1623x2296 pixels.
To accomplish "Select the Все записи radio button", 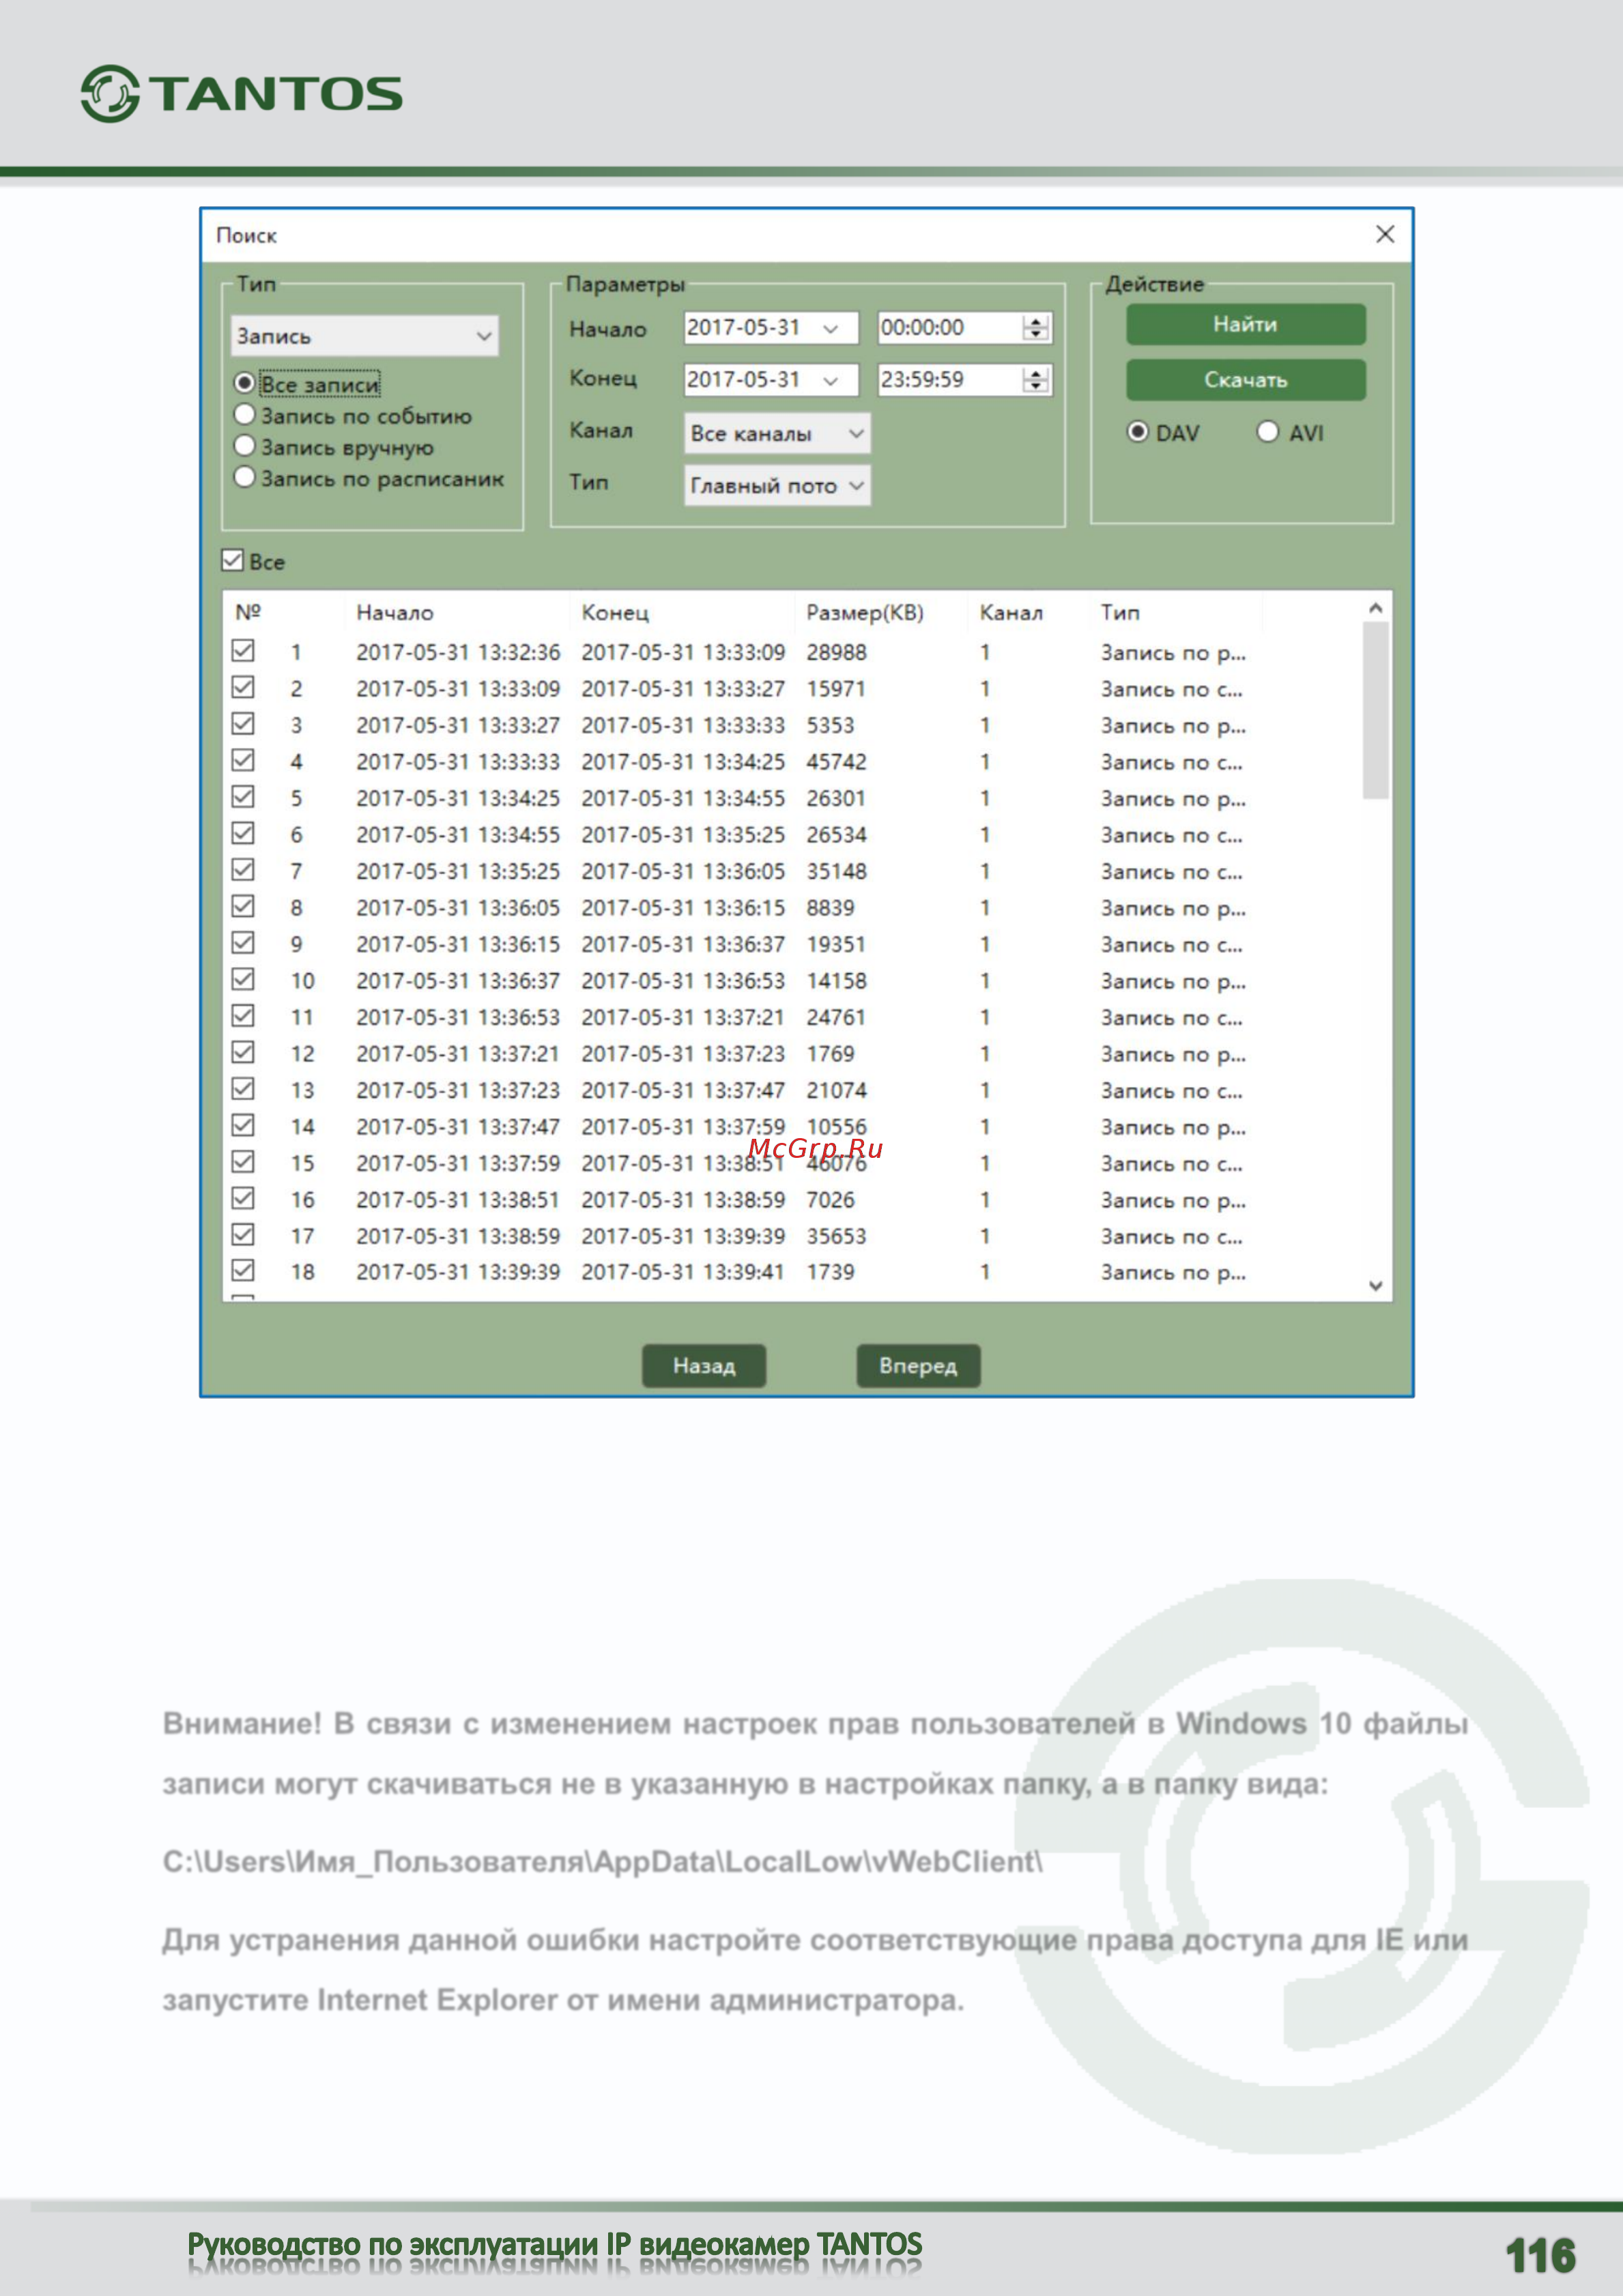I will (x=244, y=383).
